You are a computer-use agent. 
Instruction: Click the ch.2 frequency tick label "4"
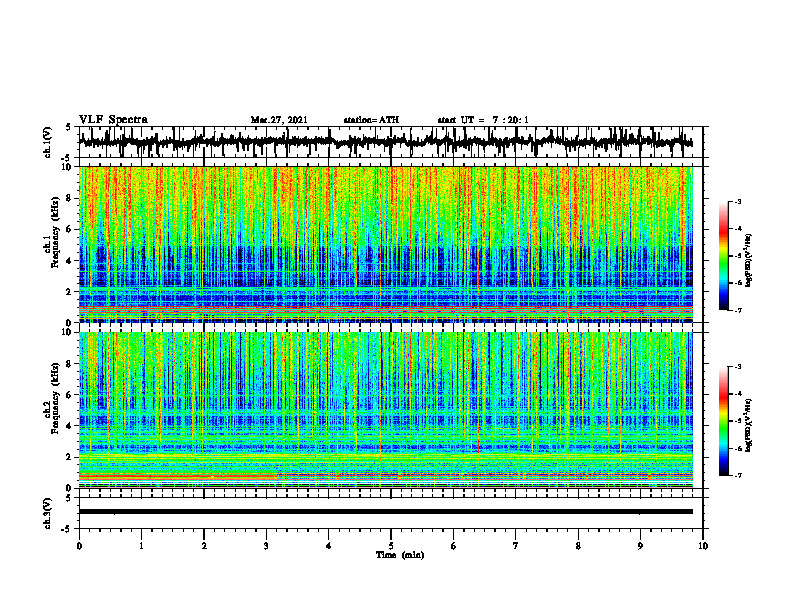(70, 426)
